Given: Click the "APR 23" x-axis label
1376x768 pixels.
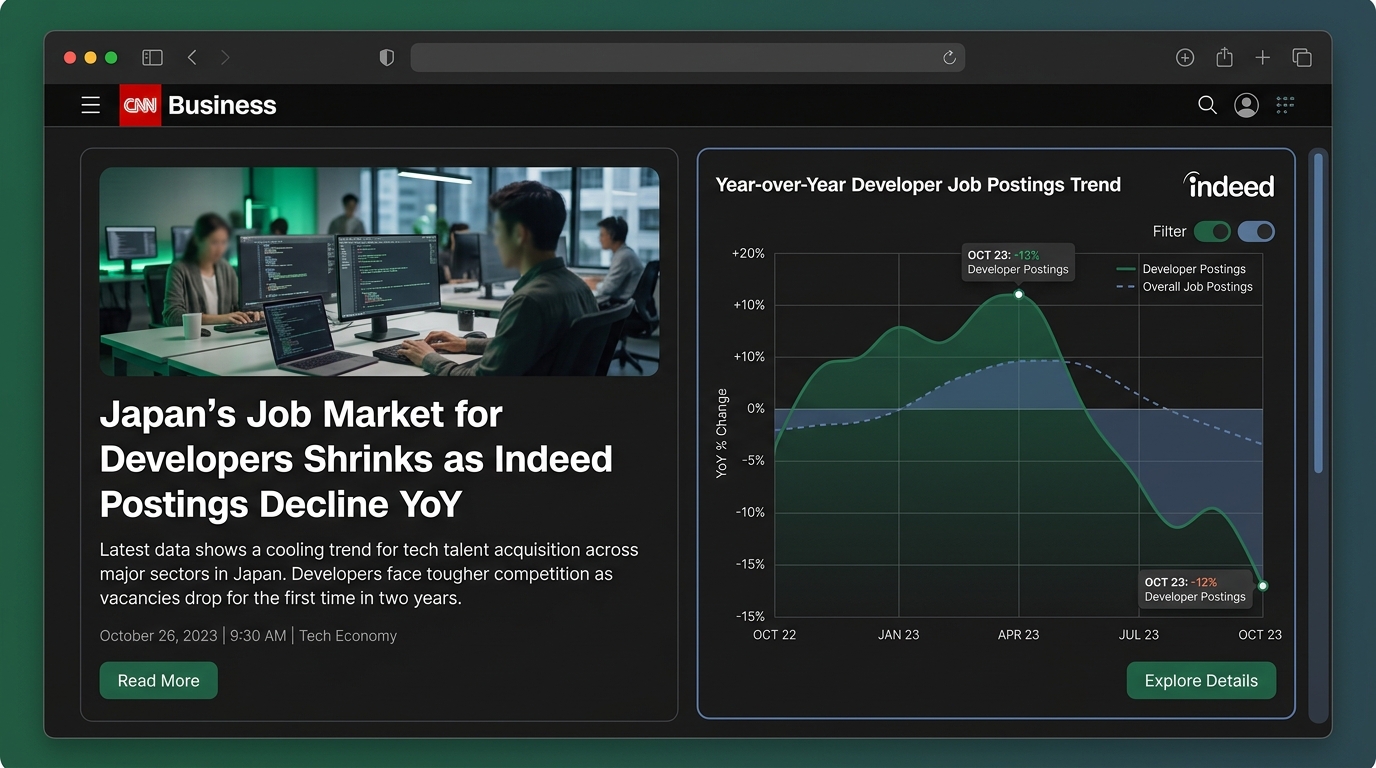Looking at the screenshot, I should coord(1019,635).
